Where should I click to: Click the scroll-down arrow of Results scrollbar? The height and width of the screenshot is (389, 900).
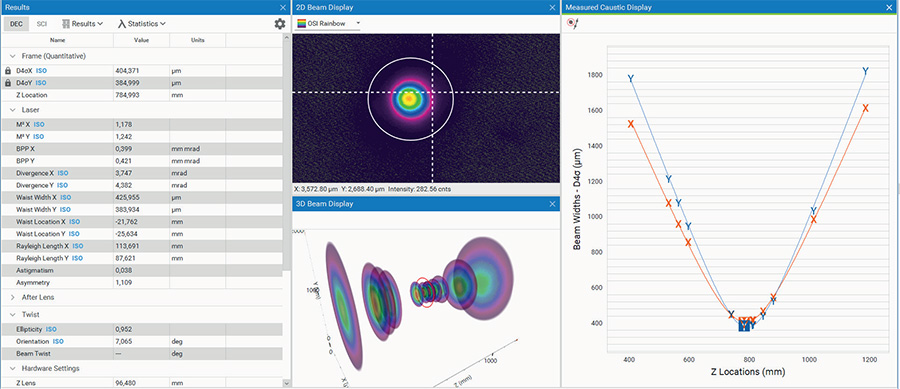[287, 383]
